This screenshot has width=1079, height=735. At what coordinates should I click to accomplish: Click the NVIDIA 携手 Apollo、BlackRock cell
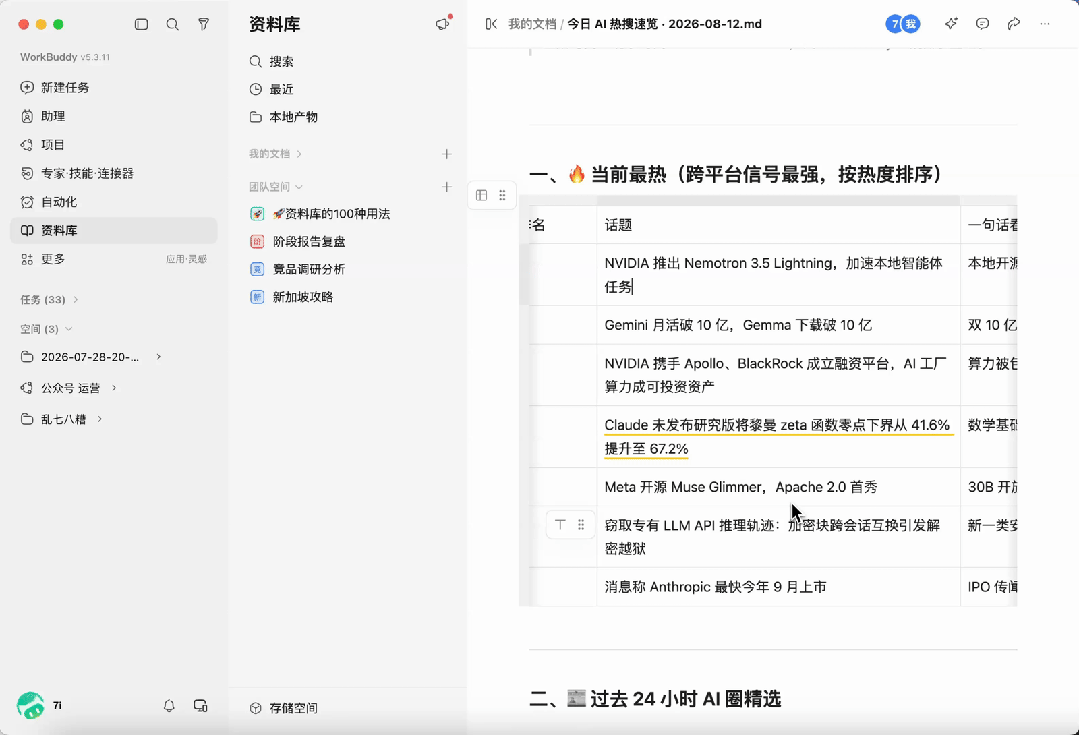[778, 375]
